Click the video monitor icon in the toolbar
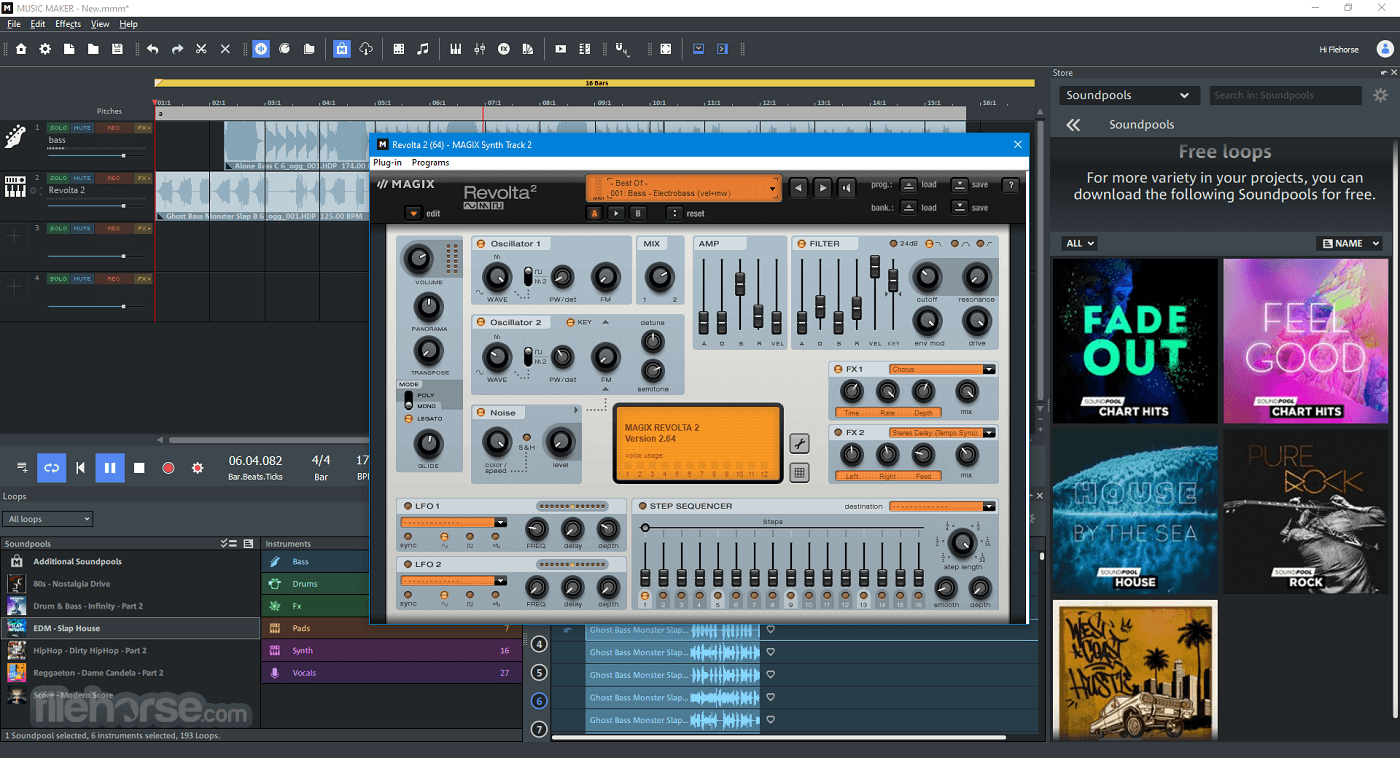 click(561, 49)
